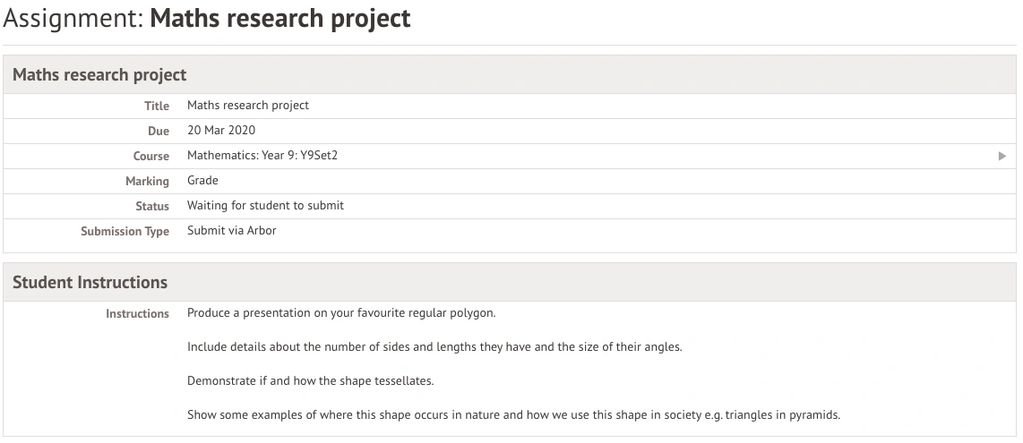The height and width of the screenshot is (443, 1023).
Task: Click the Assignment: Maths research project heading
Action: pyautogui.click(x=207, y=19)
